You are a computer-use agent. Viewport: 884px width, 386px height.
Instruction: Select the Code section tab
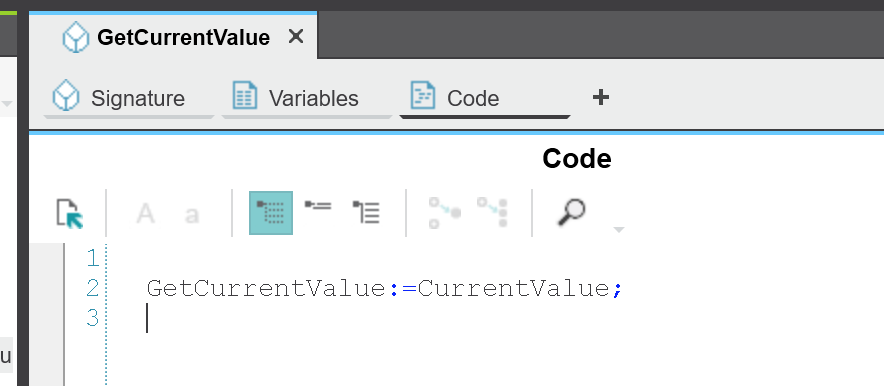click(x=485, y=98)
